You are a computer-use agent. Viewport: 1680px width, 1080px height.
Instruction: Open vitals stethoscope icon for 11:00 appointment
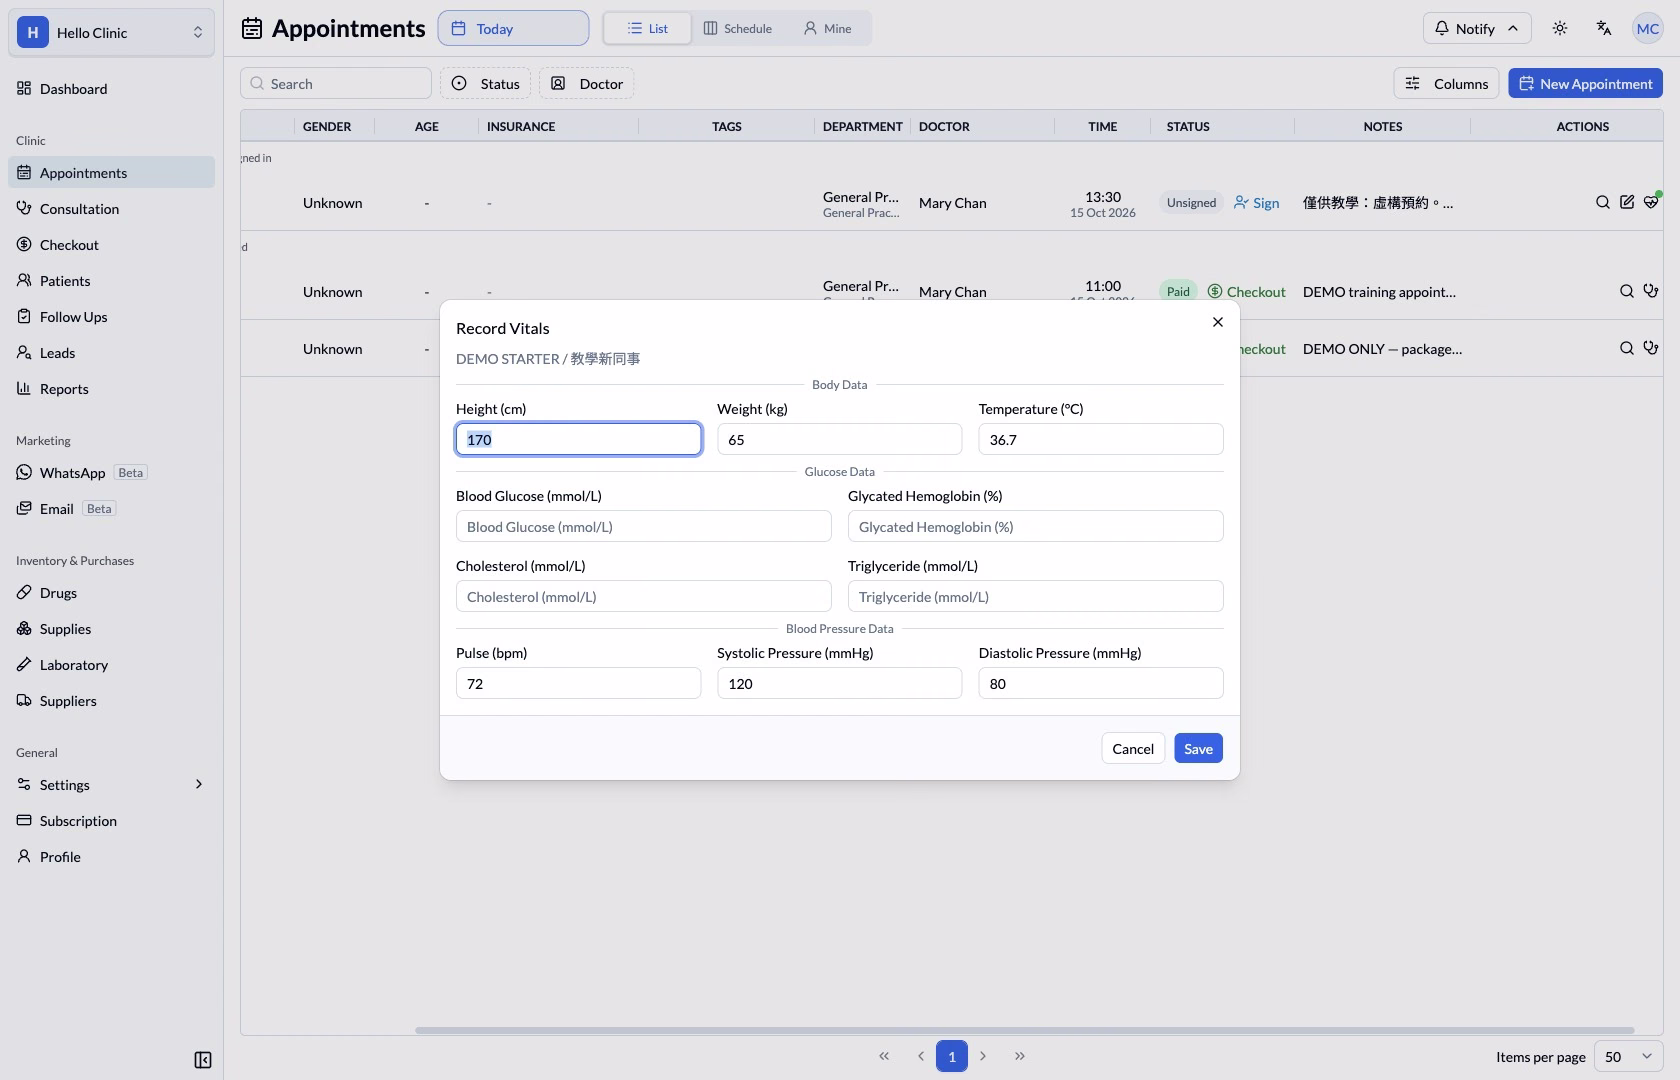point(1651,292)
